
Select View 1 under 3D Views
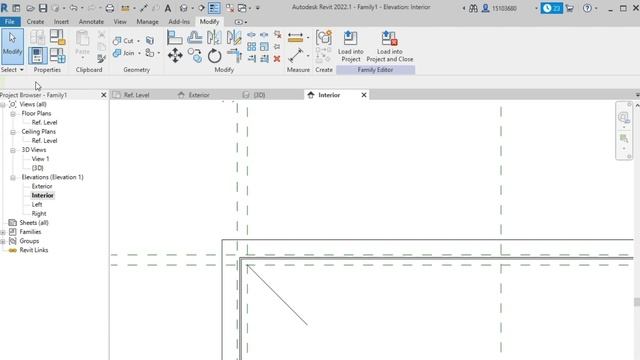tap(40, 159)
